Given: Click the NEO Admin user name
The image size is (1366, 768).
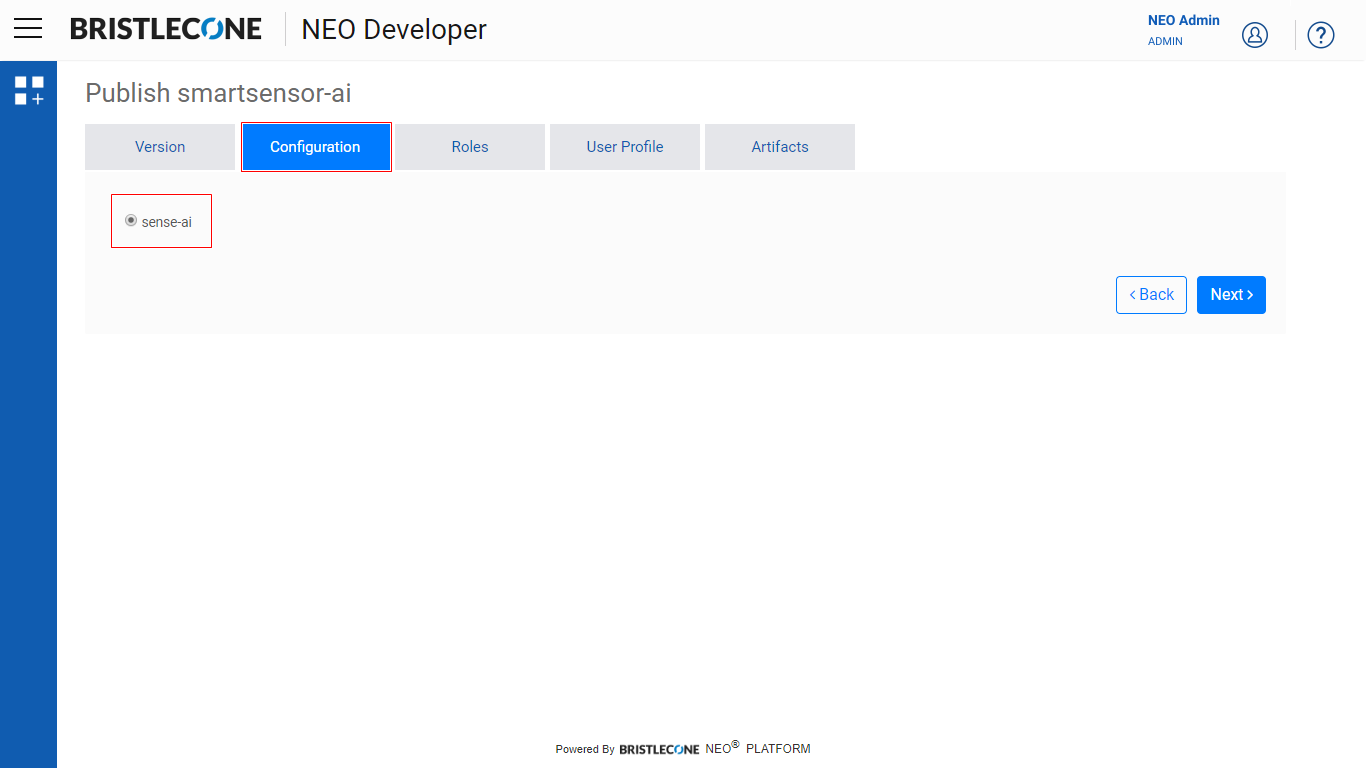Looking at the screenshot, I should [x=1184, y=20].
